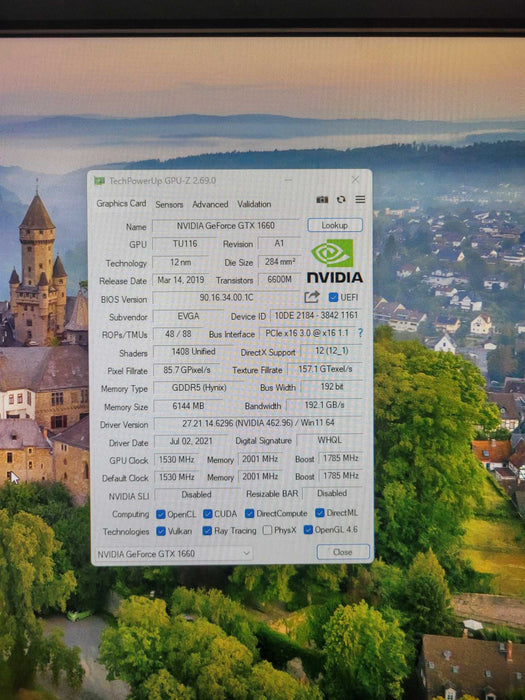Click the GPU Clock value 1530 MHz

pos(176,459)
